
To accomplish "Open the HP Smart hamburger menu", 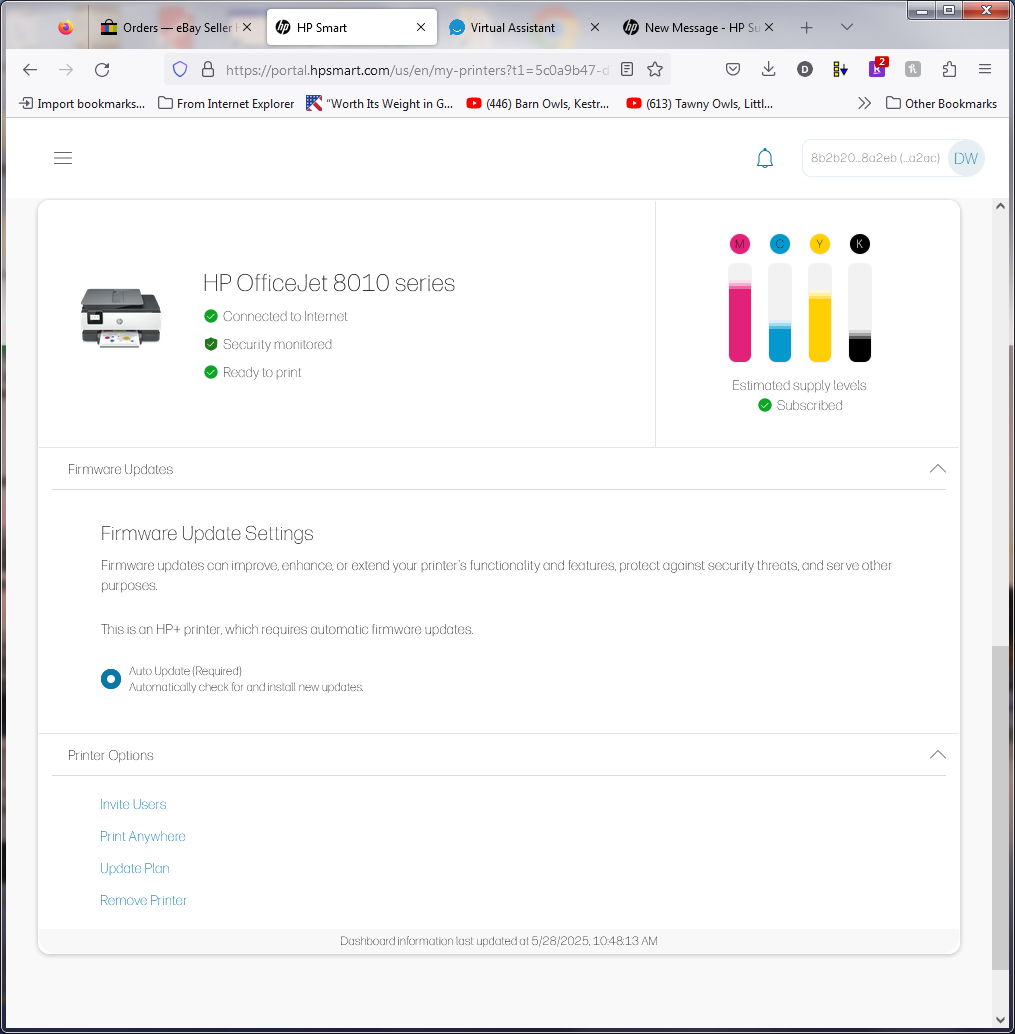I will (62, 158).
